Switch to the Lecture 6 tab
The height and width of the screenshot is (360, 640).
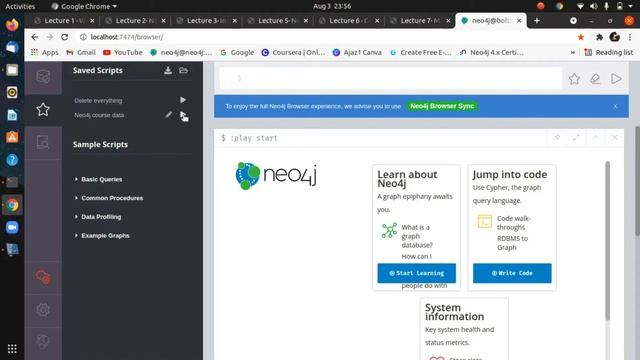[349, 20]
